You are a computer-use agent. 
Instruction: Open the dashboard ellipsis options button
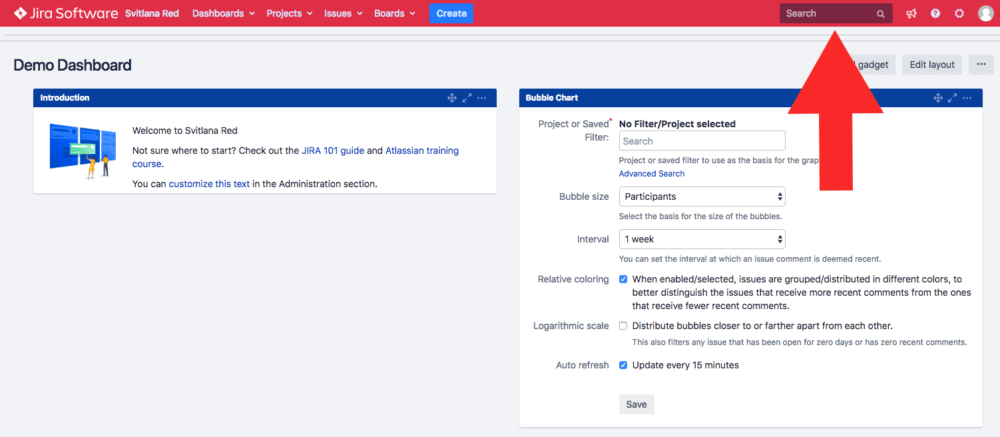pyautogui.click(x=981, y=64)
